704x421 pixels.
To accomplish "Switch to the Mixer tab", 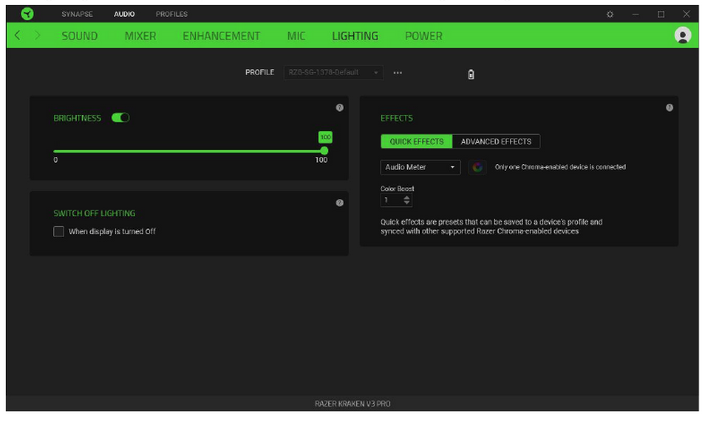I will click(x=141, y=36).
